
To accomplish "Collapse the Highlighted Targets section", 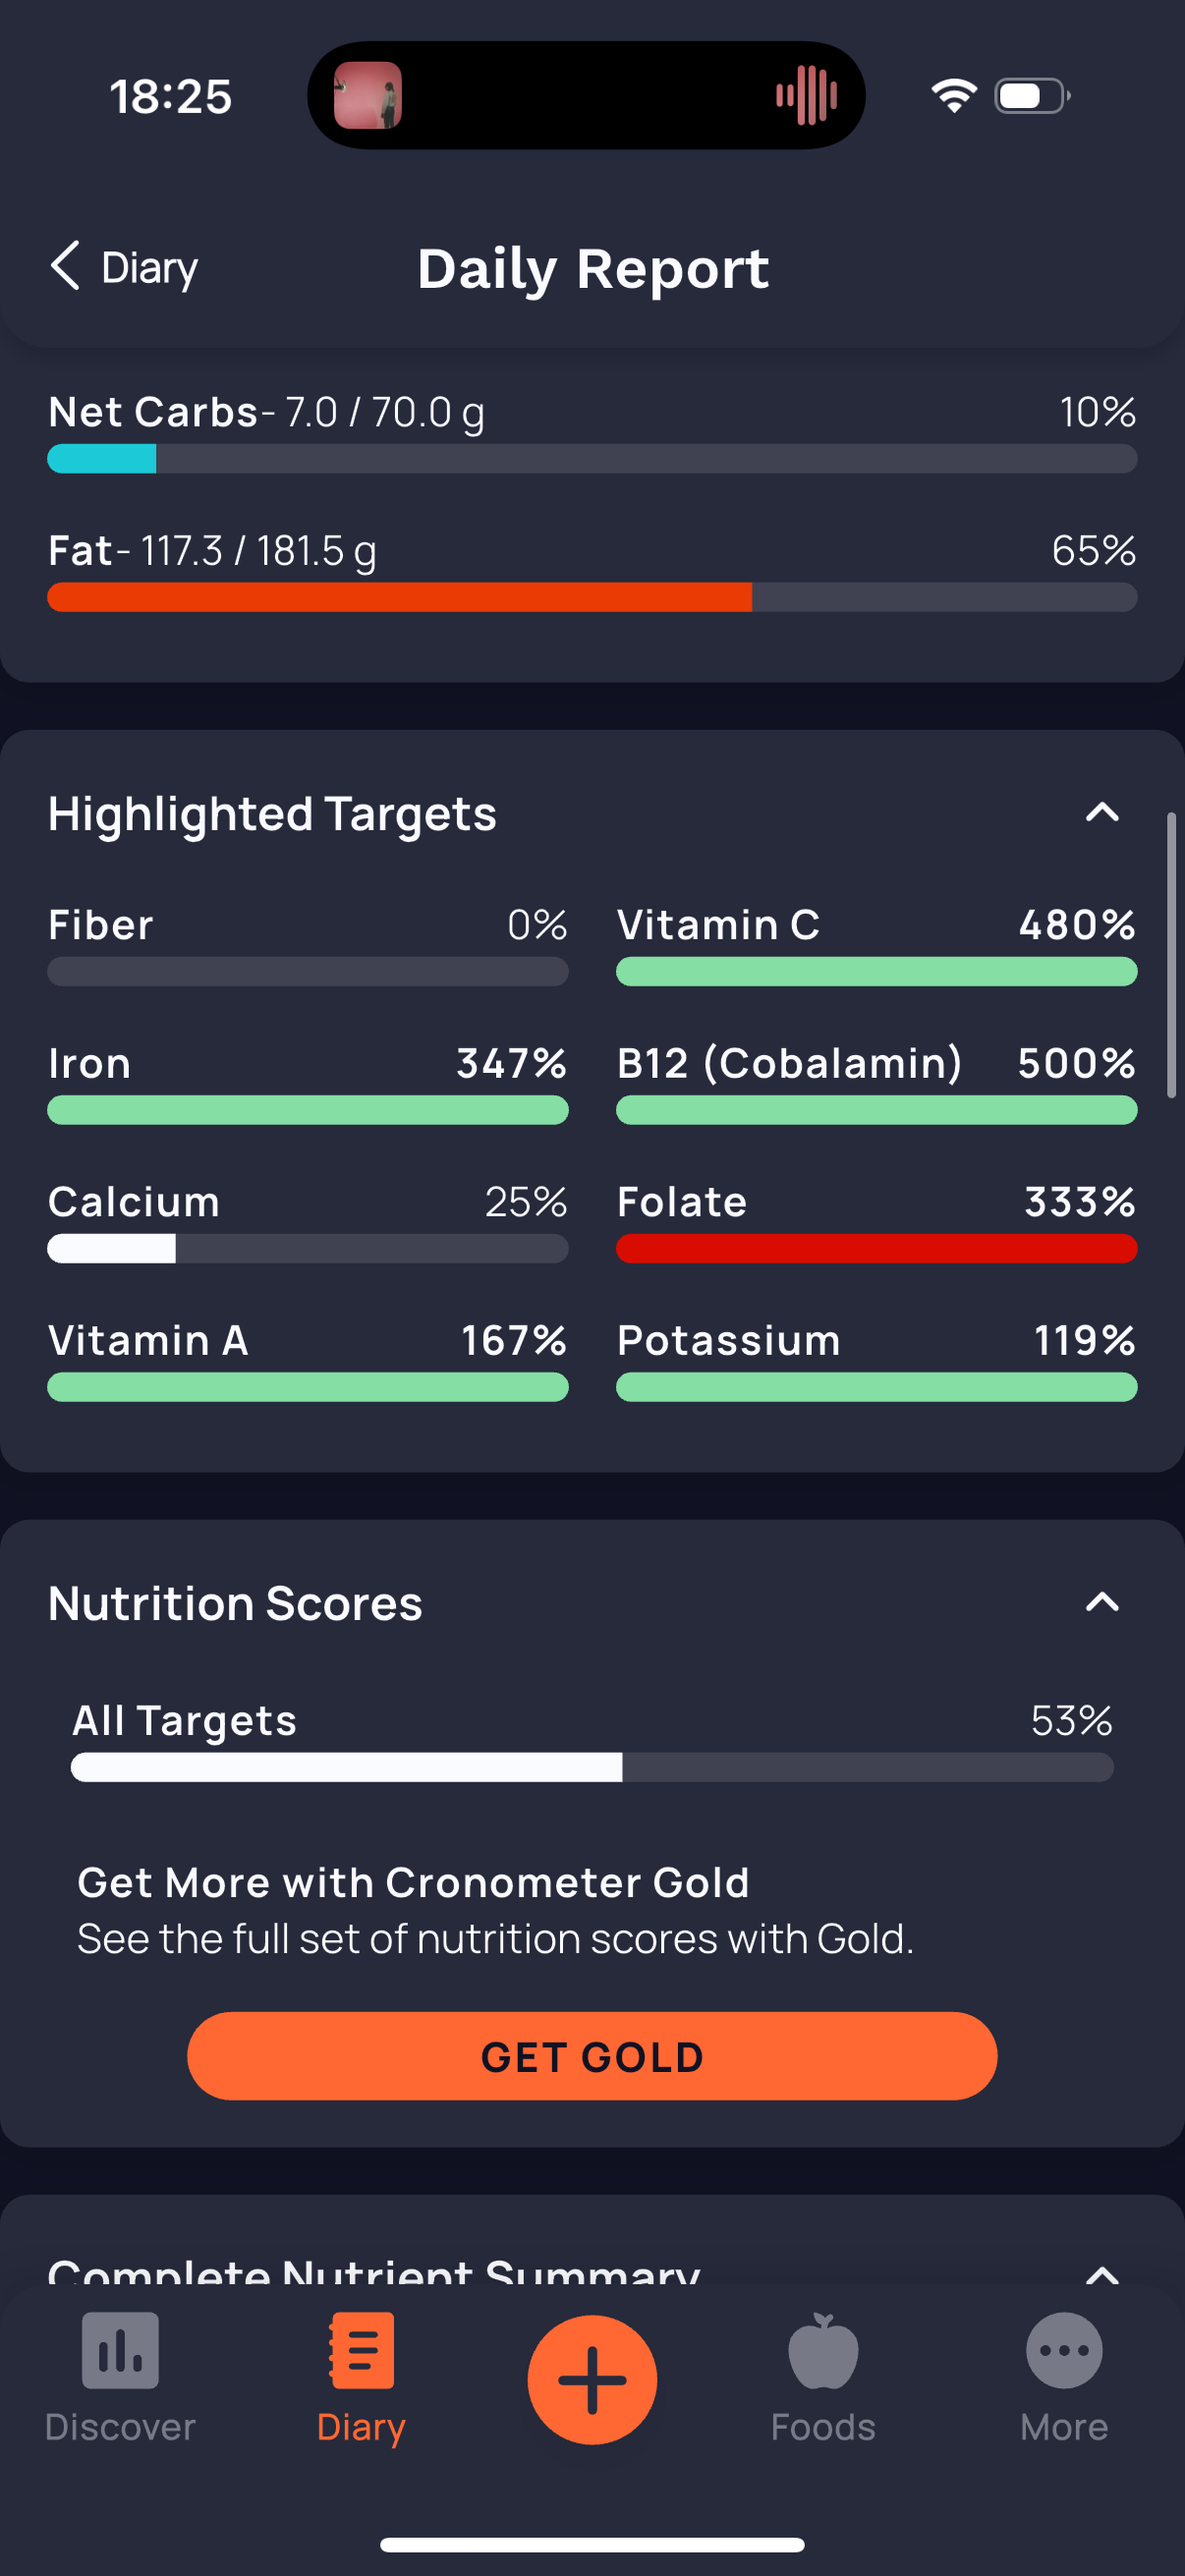I will pos(1102,812).
